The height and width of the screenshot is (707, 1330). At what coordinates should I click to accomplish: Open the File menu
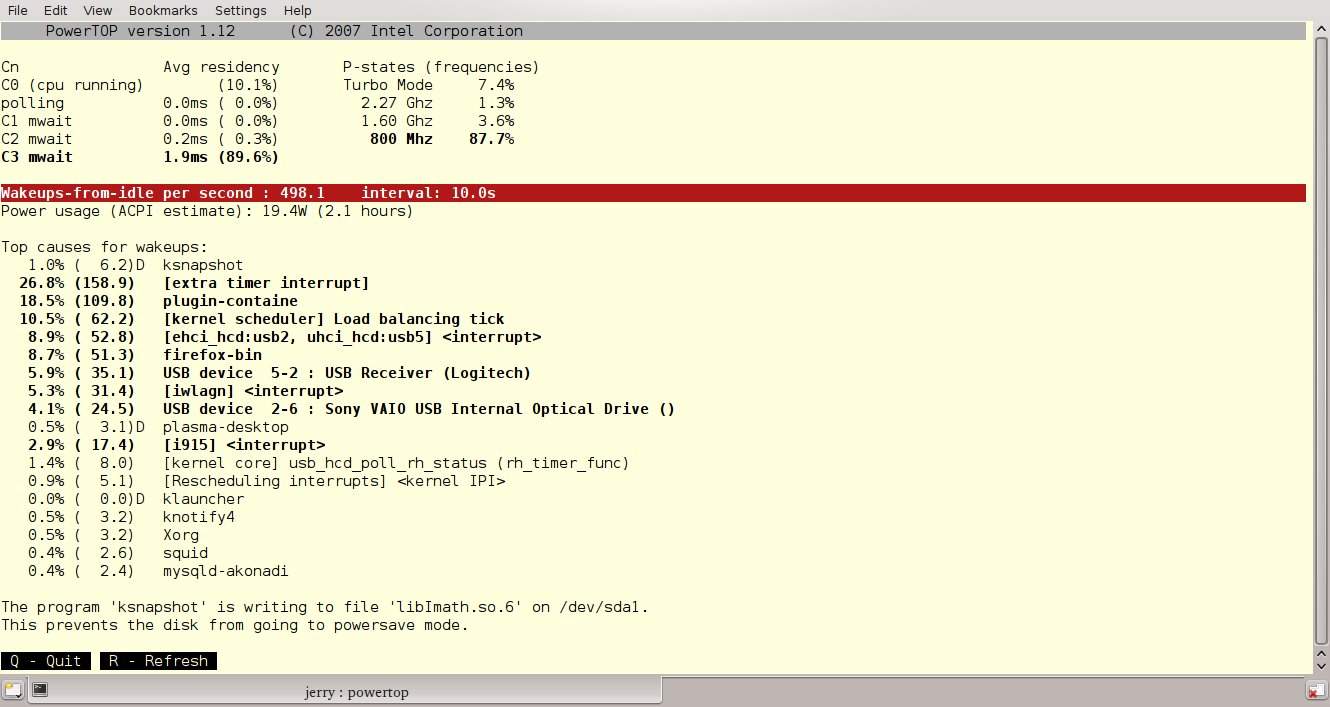[17, 10]
